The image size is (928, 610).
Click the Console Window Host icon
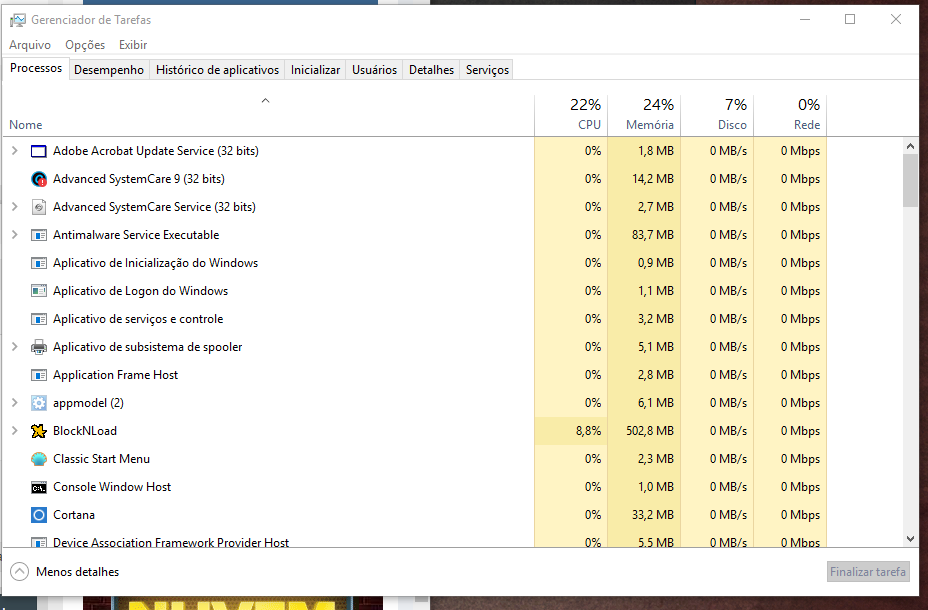38,488
